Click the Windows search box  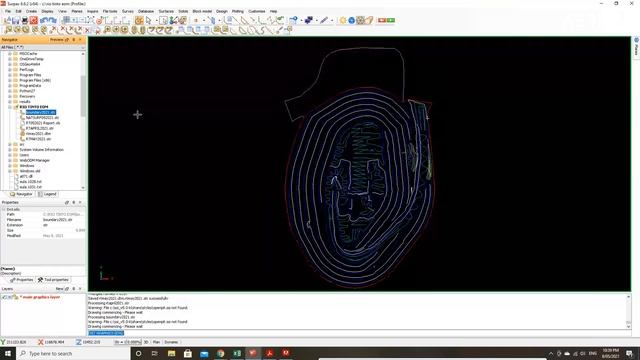[73, 353]
